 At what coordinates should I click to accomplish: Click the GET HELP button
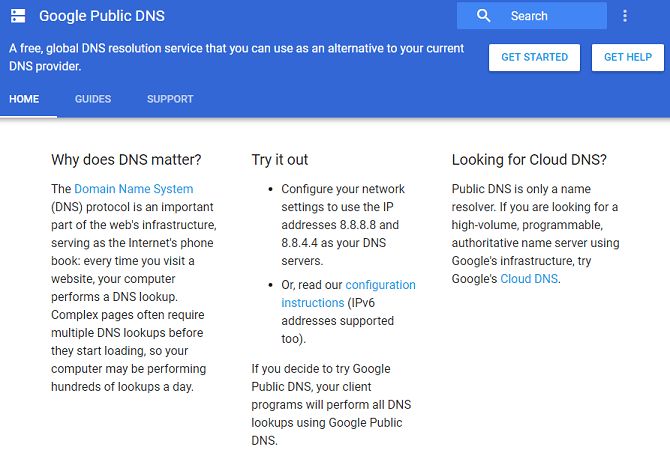click(628, 57)
